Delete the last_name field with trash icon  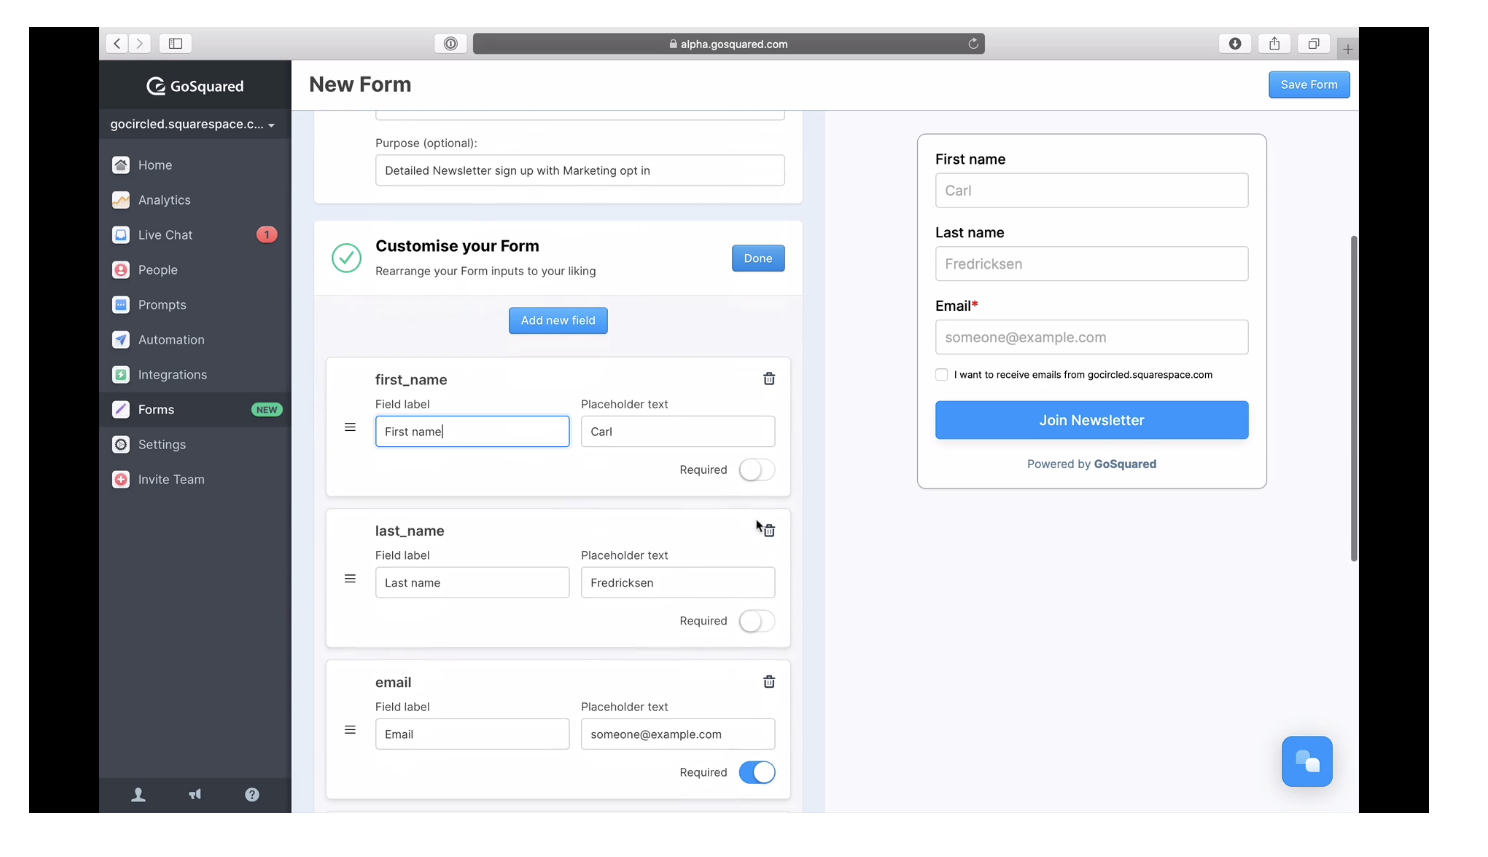point(769,531)
